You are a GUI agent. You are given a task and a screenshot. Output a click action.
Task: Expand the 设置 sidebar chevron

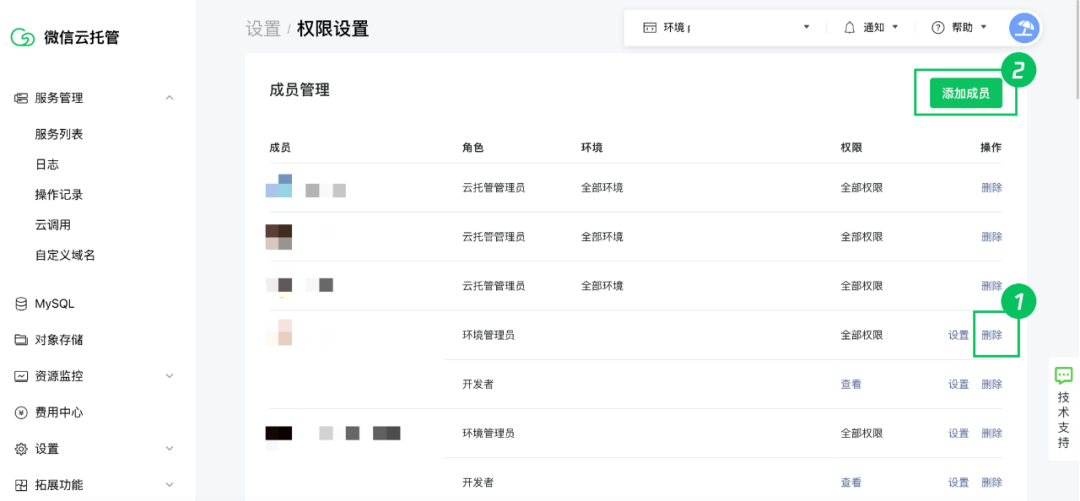[169, 449]
